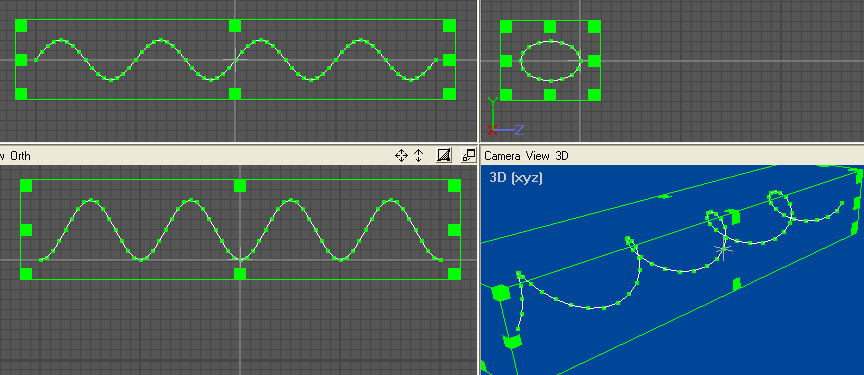Maximize viewport using the overlapping windows icon
864x375 pixels.
pos(468,156)
